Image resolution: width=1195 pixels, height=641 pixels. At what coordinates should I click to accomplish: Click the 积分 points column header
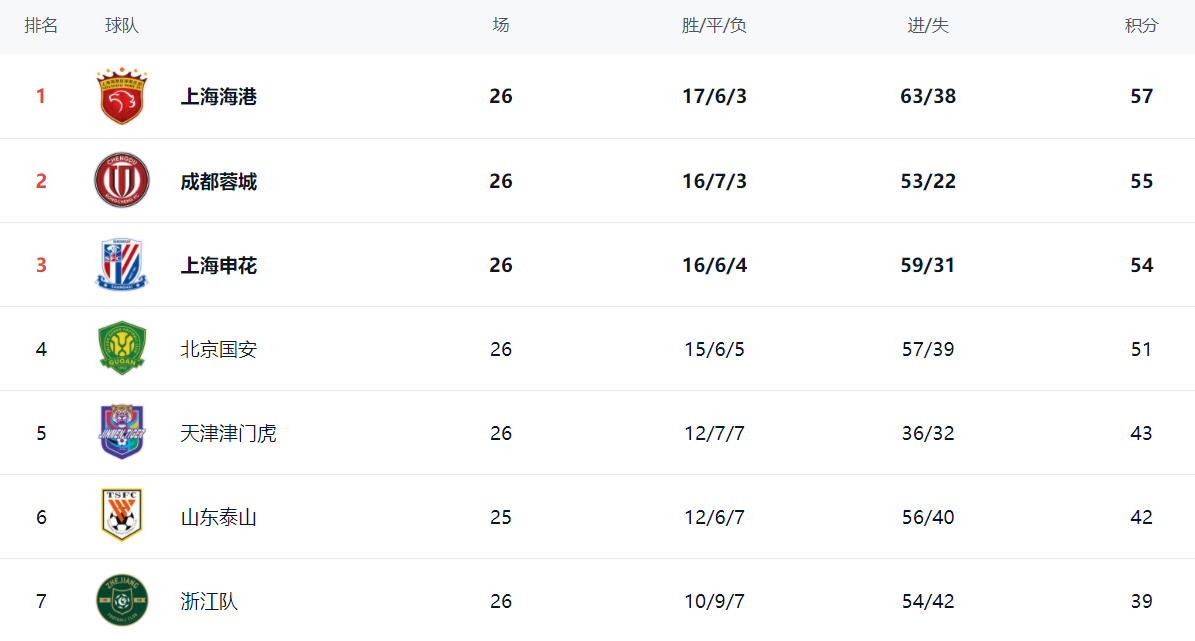pos(1141,26)
